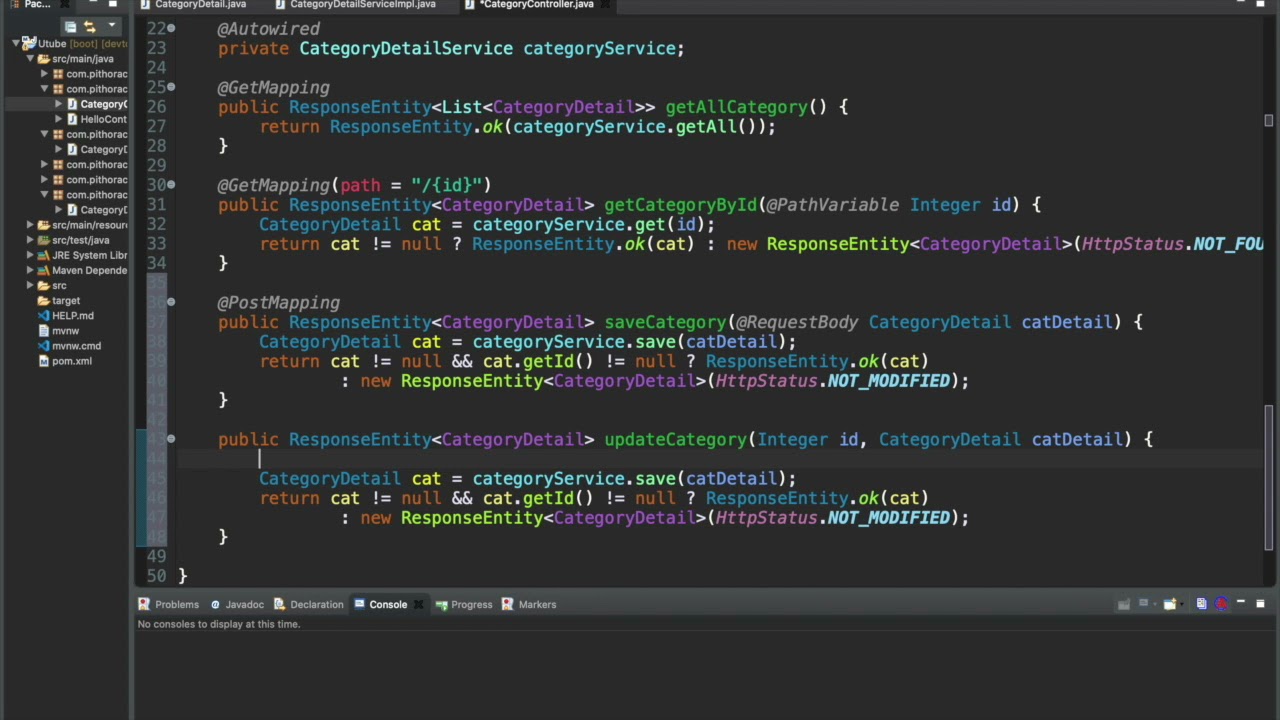1280x720 pixels.
Task: Minimize the Console panel
Action: (1241, 603)
